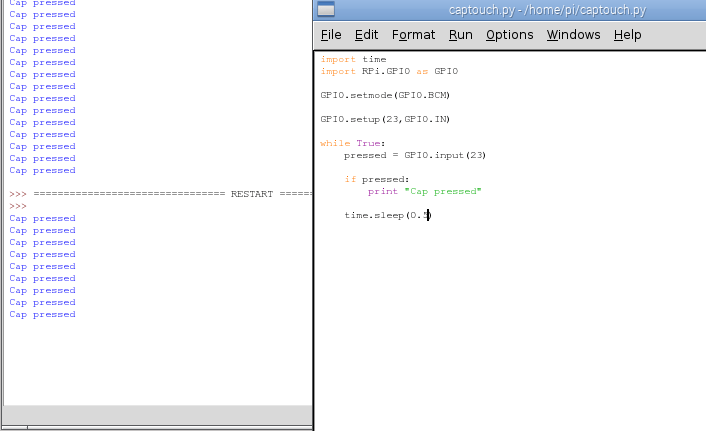The image size is (706, 431).
Task: Open the Options menu
Action: 509,35
